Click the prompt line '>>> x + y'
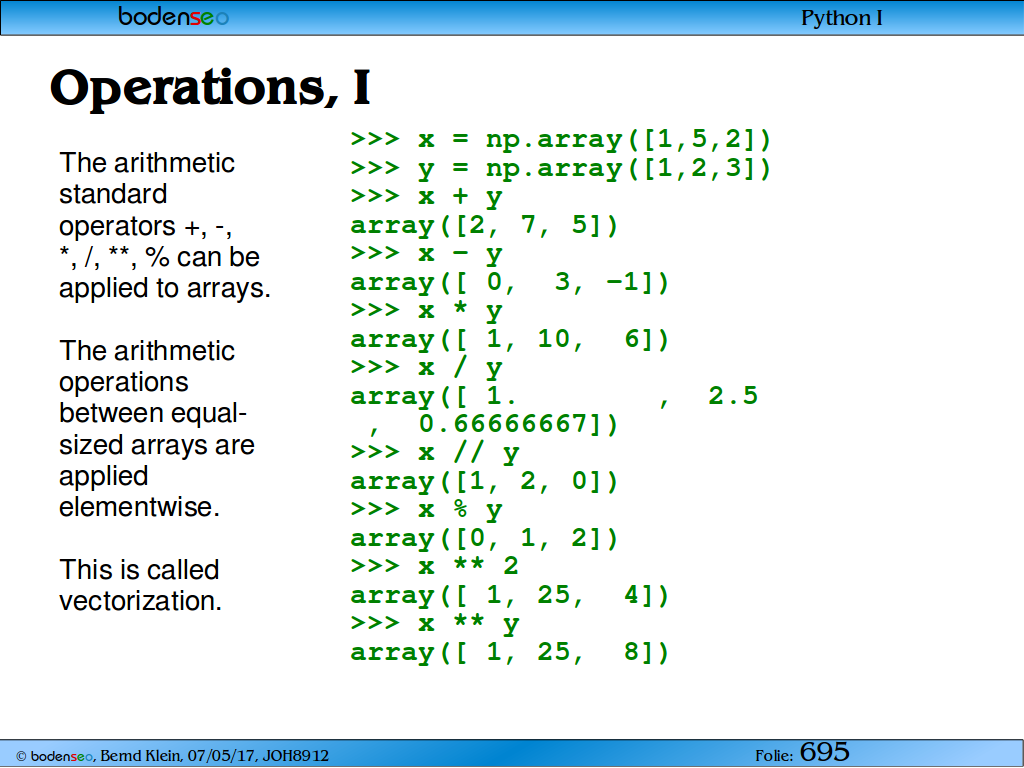The height and width of the screenshot is (768, 1024). 426,197
